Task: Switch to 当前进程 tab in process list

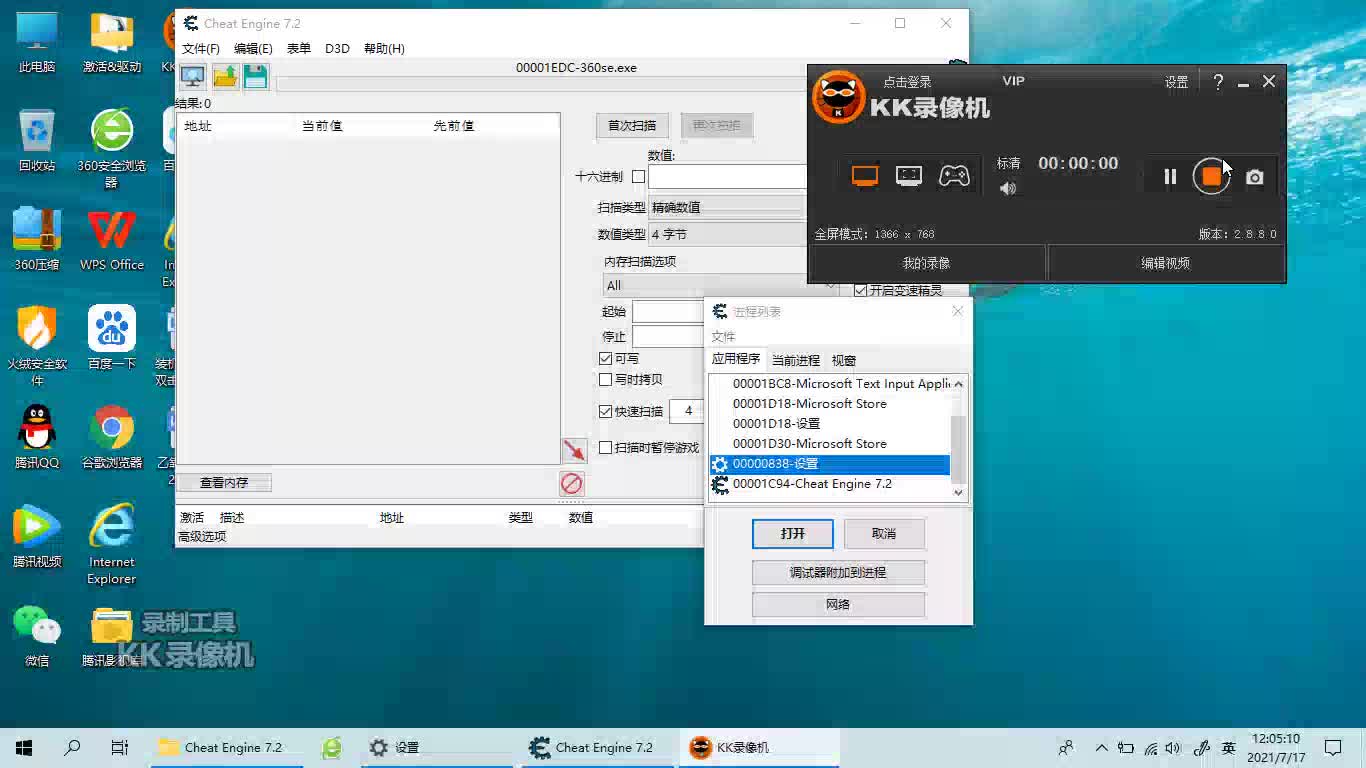Action: [796, 360]
